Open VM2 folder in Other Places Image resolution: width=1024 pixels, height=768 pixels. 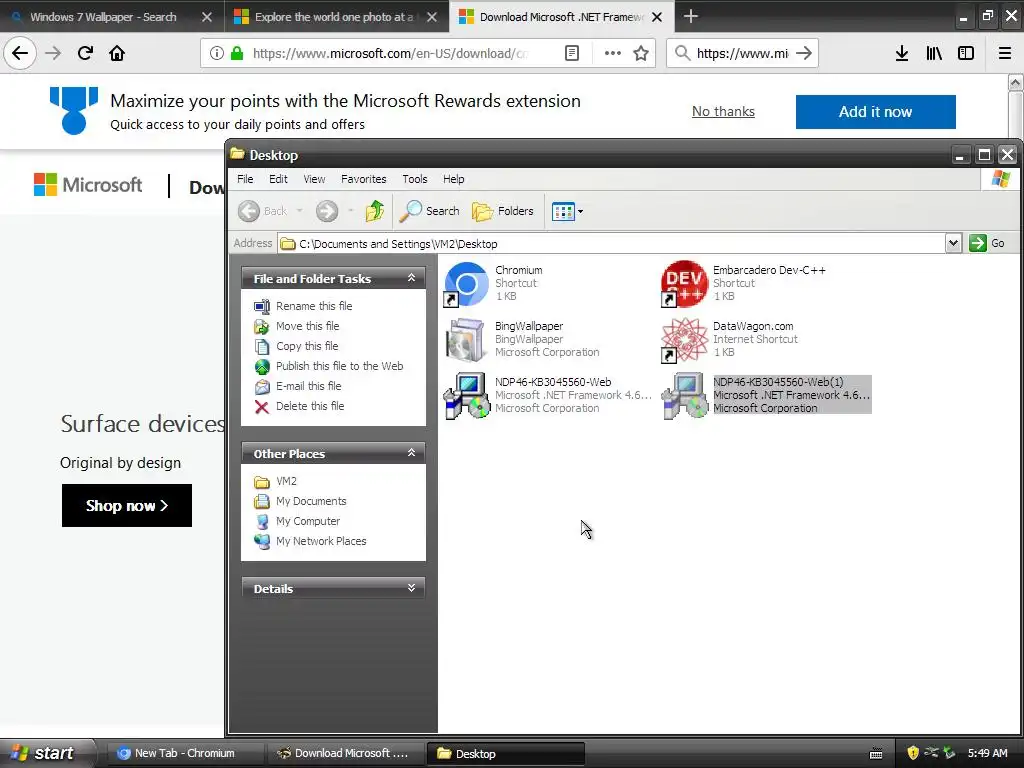click(286, 481)
